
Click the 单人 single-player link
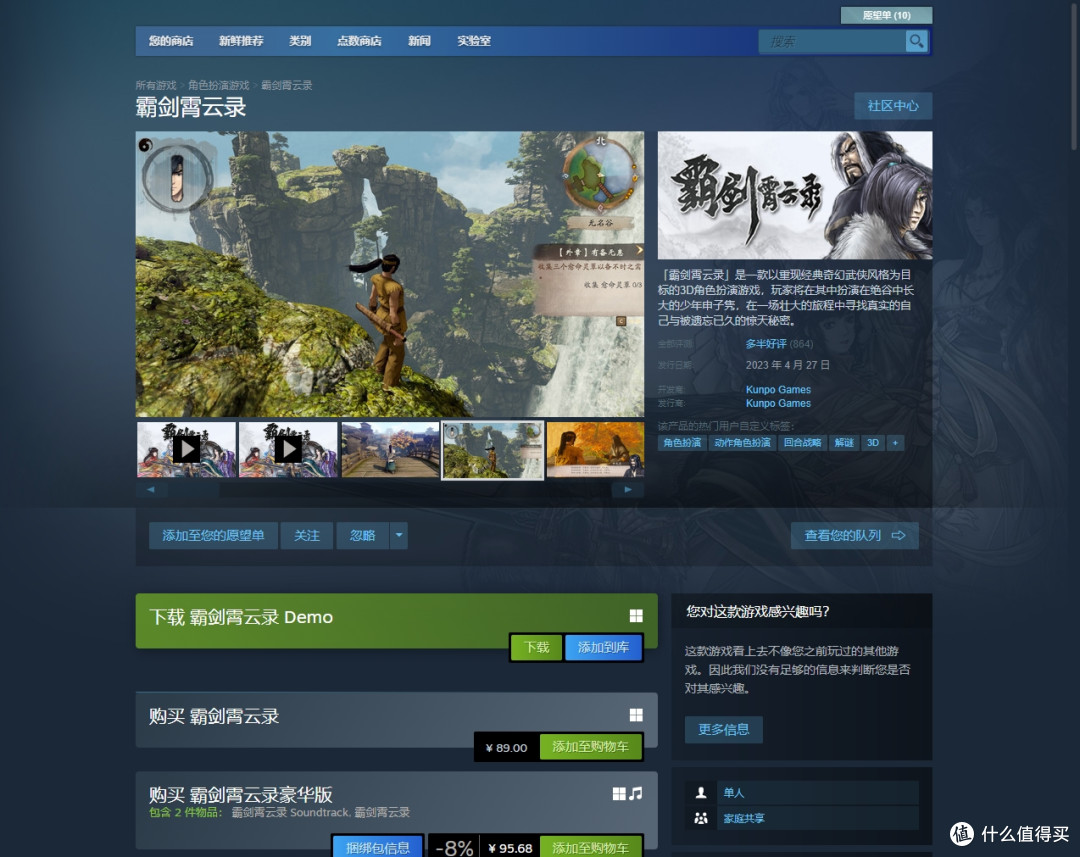point(734,793)
